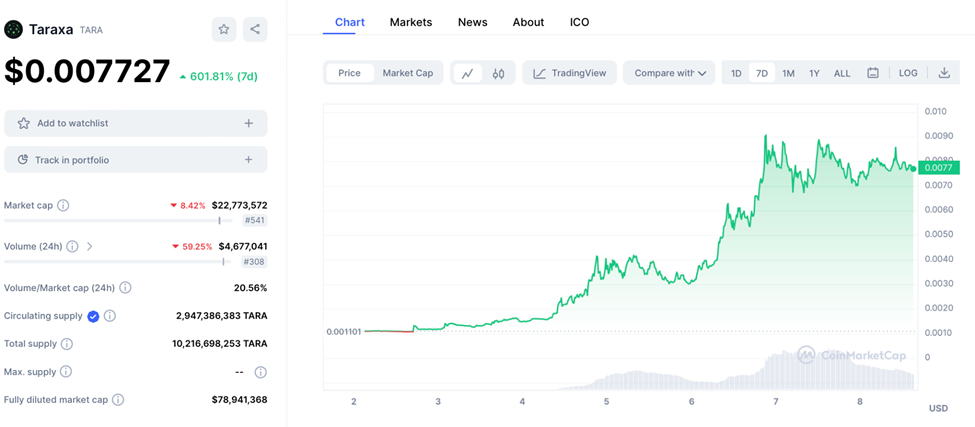The image size is (975, 427).
Task: Click plus icon on Add to watchlist
Action: click(x=249, y=123)
